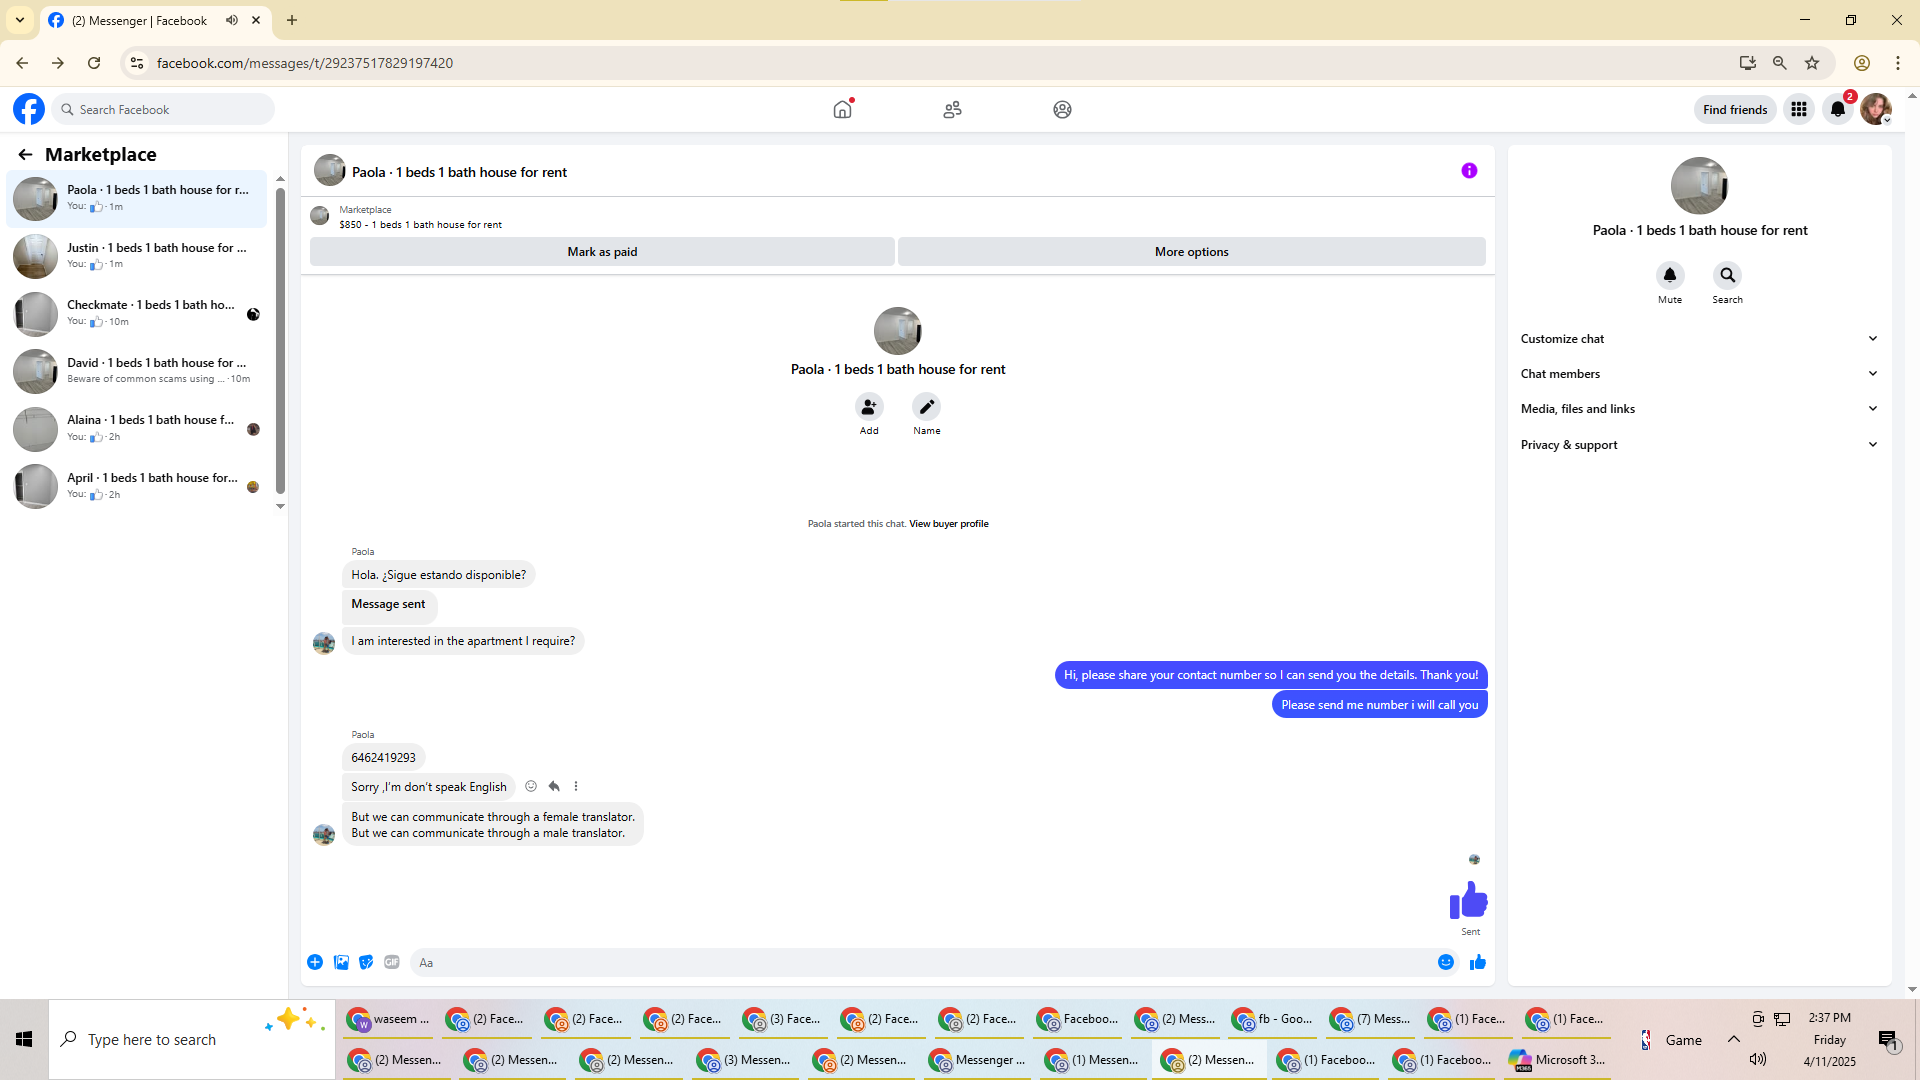The height and width of the screenshot is (1080, 1920).
Task: Click the message "Please send me number i will call you"
Action: tap(1380, 705)
